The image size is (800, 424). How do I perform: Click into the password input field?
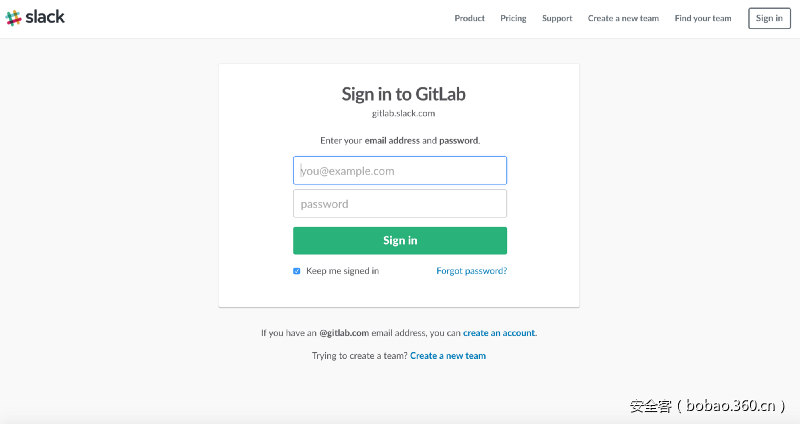(x=400, y=204)
